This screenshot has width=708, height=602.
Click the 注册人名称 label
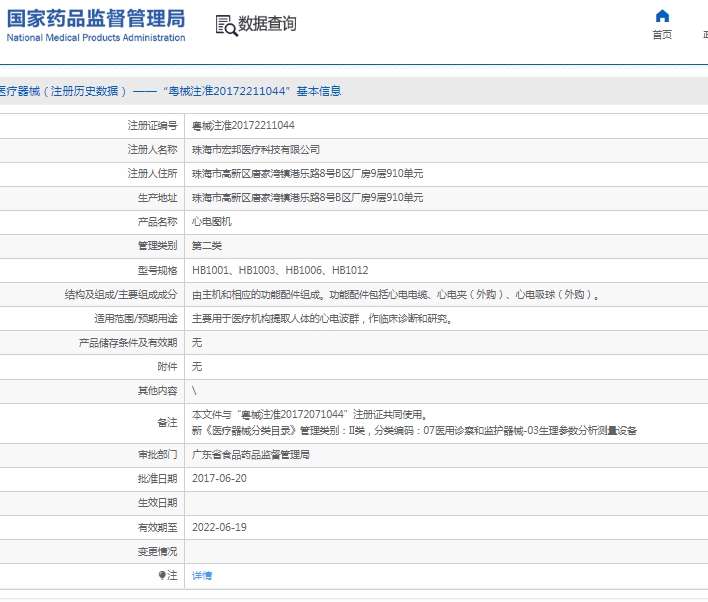tap(152, 149)
